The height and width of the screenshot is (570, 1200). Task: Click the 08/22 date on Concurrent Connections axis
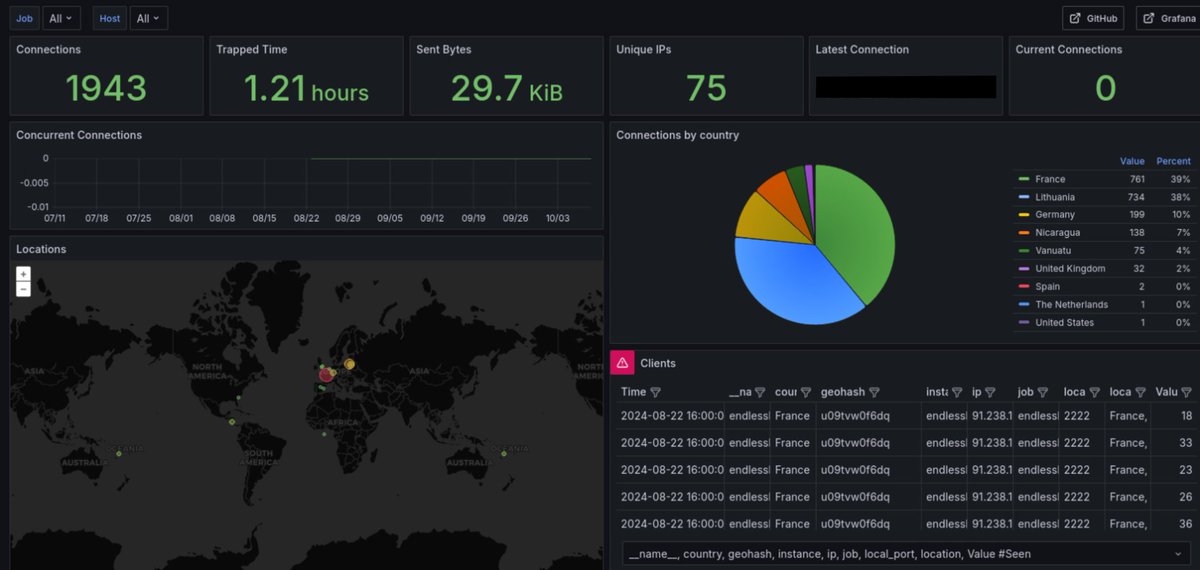coord(306,218)
